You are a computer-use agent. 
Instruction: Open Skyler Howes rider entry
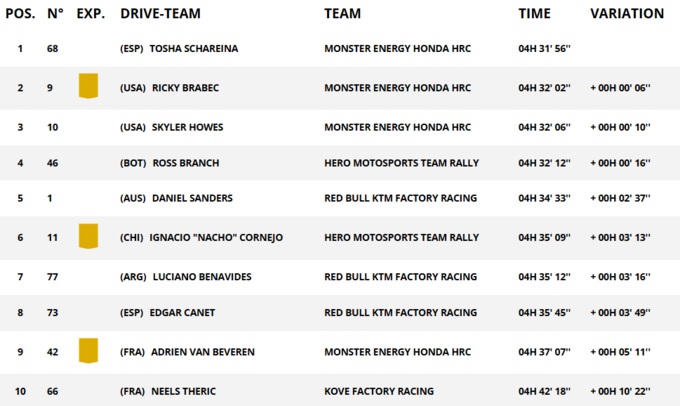tap(187, 127)
